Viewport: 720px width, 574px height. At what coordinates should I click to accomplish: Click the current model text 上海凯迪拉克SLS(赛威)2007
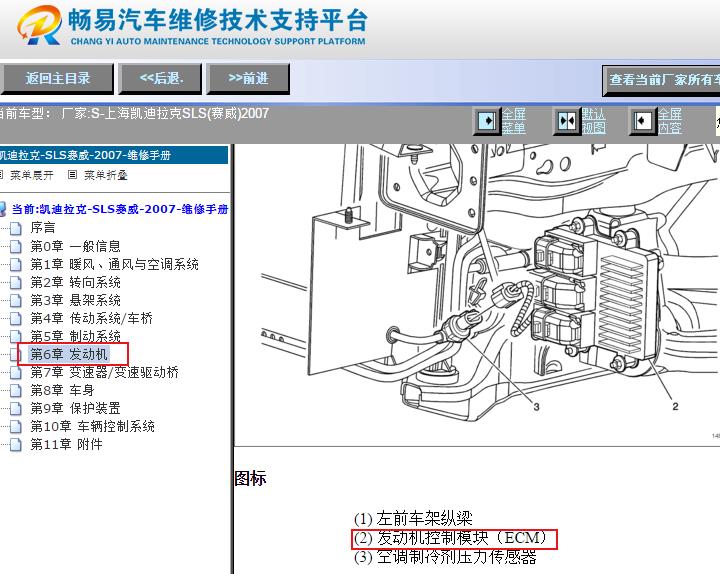187,113
